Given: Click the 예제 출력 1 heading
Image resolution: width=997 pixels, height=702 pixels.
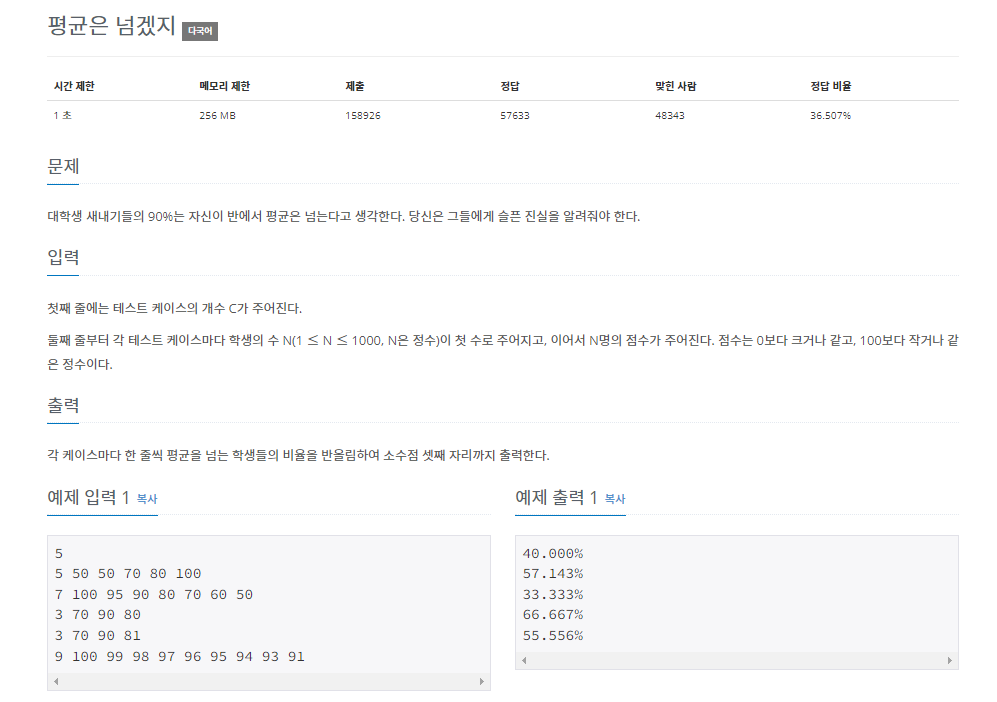Looking at the screenshot, I should [556, 497].
